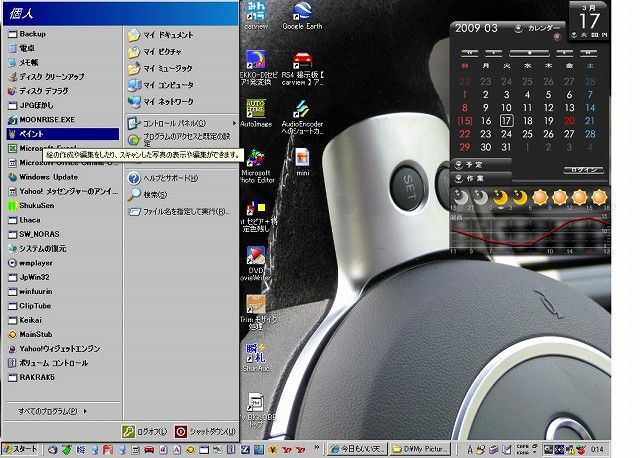Click the Log Off (ログオフ) button
Image resolution: width=640 pixels, height=458 pixels.
[145, 431]
